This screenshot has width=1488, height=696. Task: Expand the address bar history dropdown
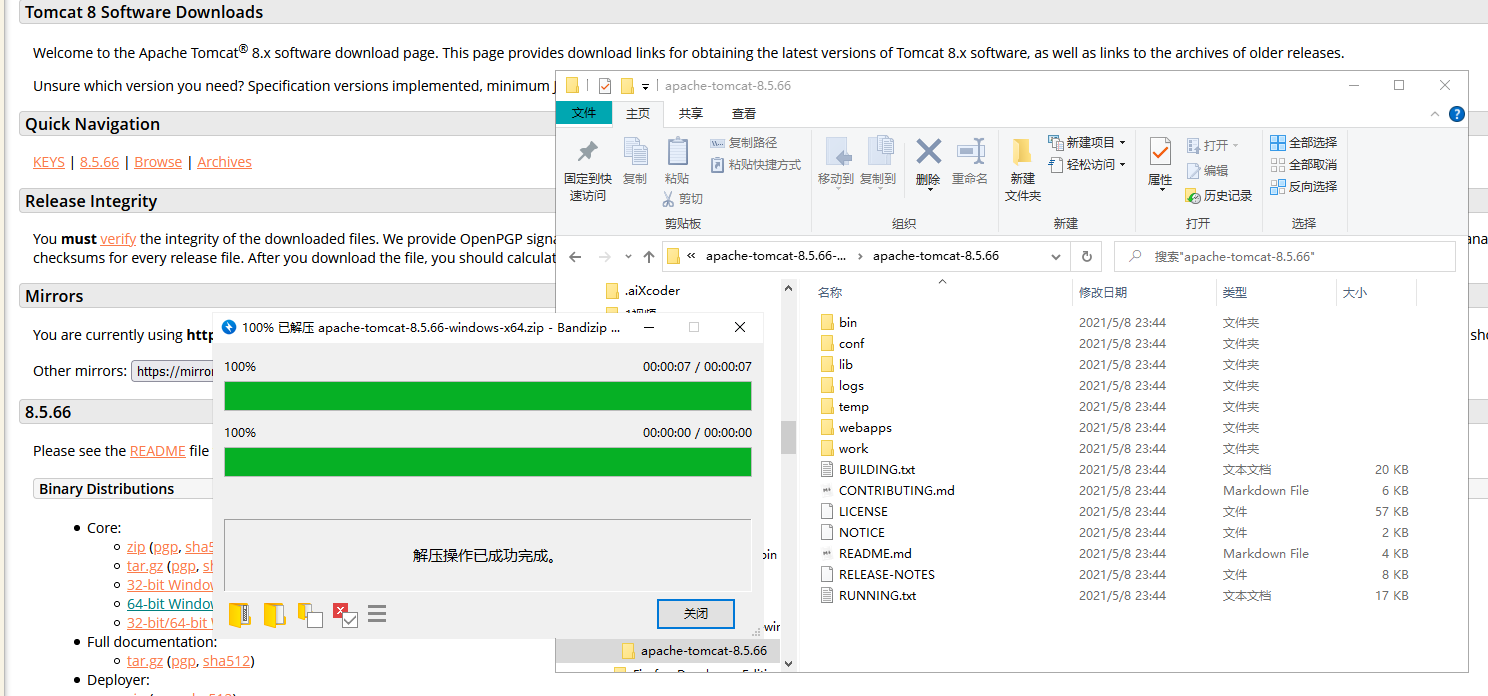click(1056, 257)
